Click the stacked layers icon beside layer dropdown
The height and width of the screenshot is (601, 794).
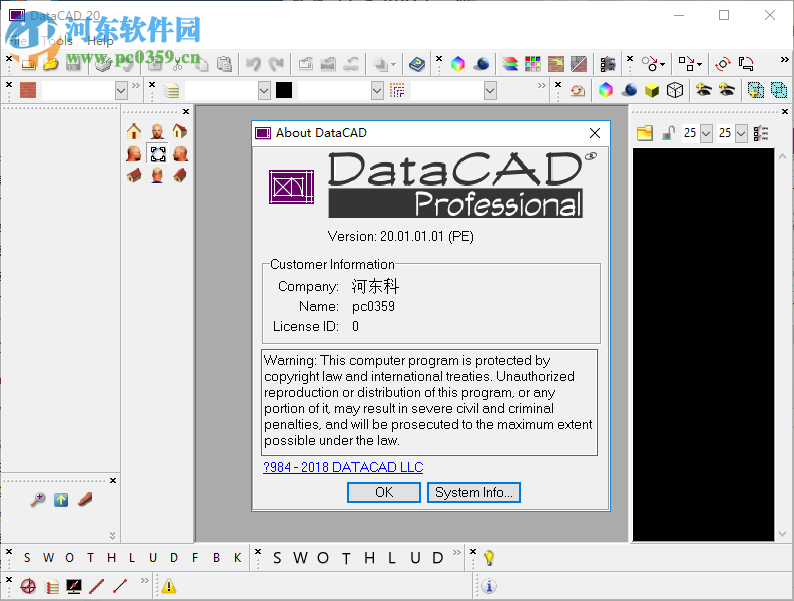172,91
